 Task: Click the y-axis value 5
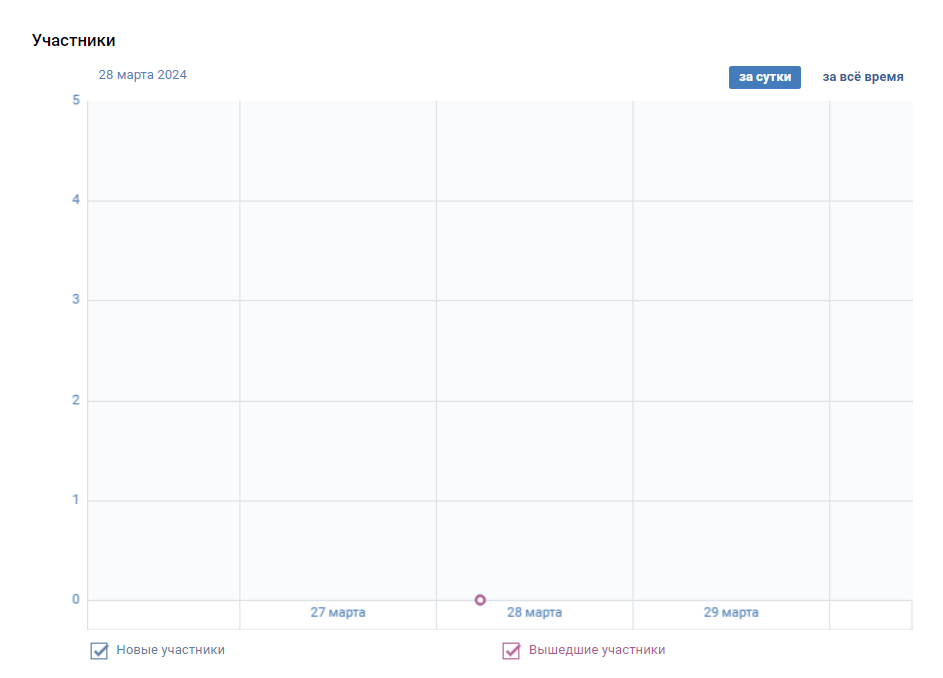point(76,100)
